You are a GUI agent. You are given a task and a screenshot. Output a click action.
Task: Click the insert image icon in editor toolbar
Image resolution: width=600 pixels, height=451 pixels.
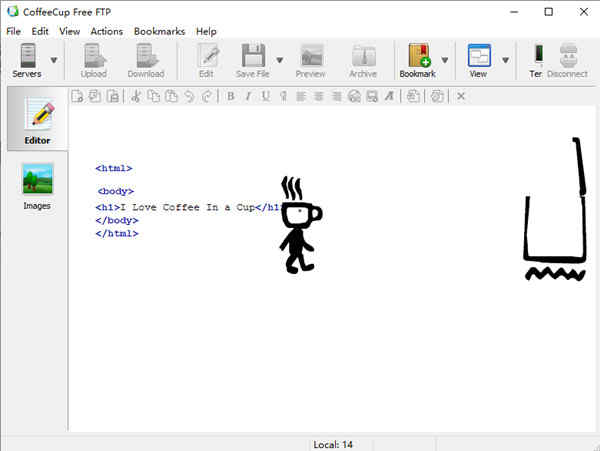tap(372, 96)
